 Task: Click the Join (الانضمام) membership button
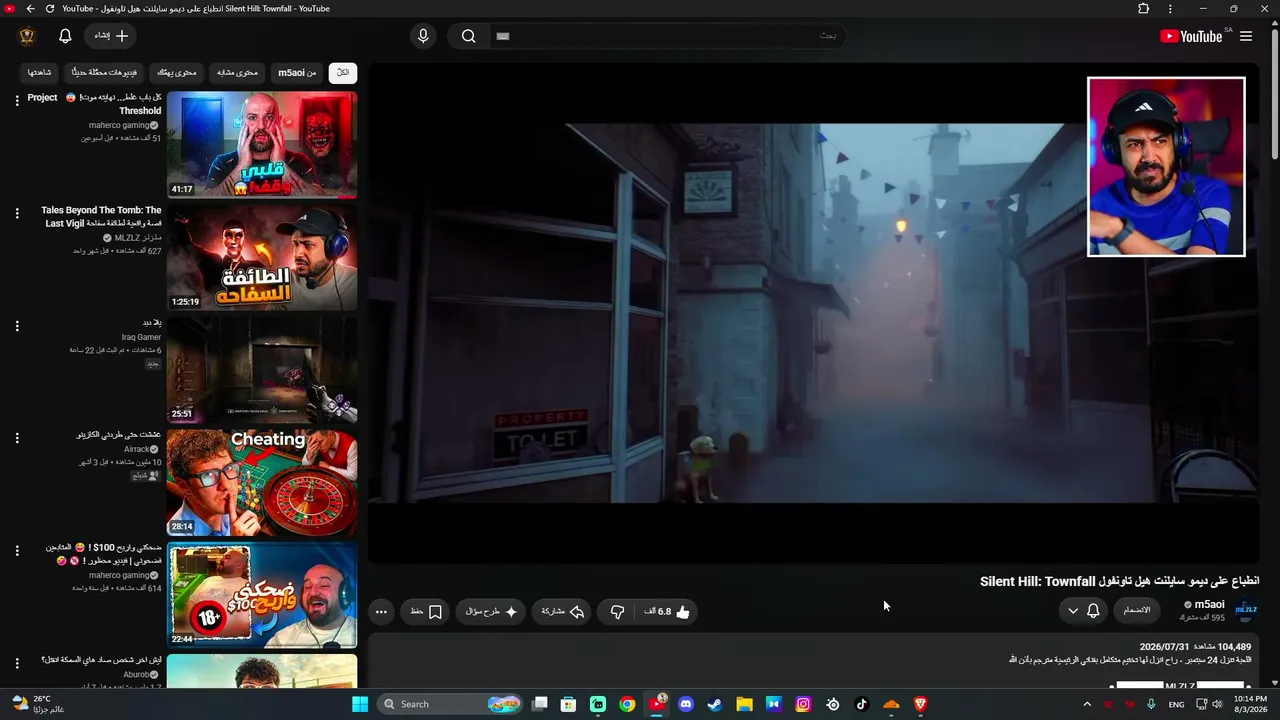(x=1137, y=611)
